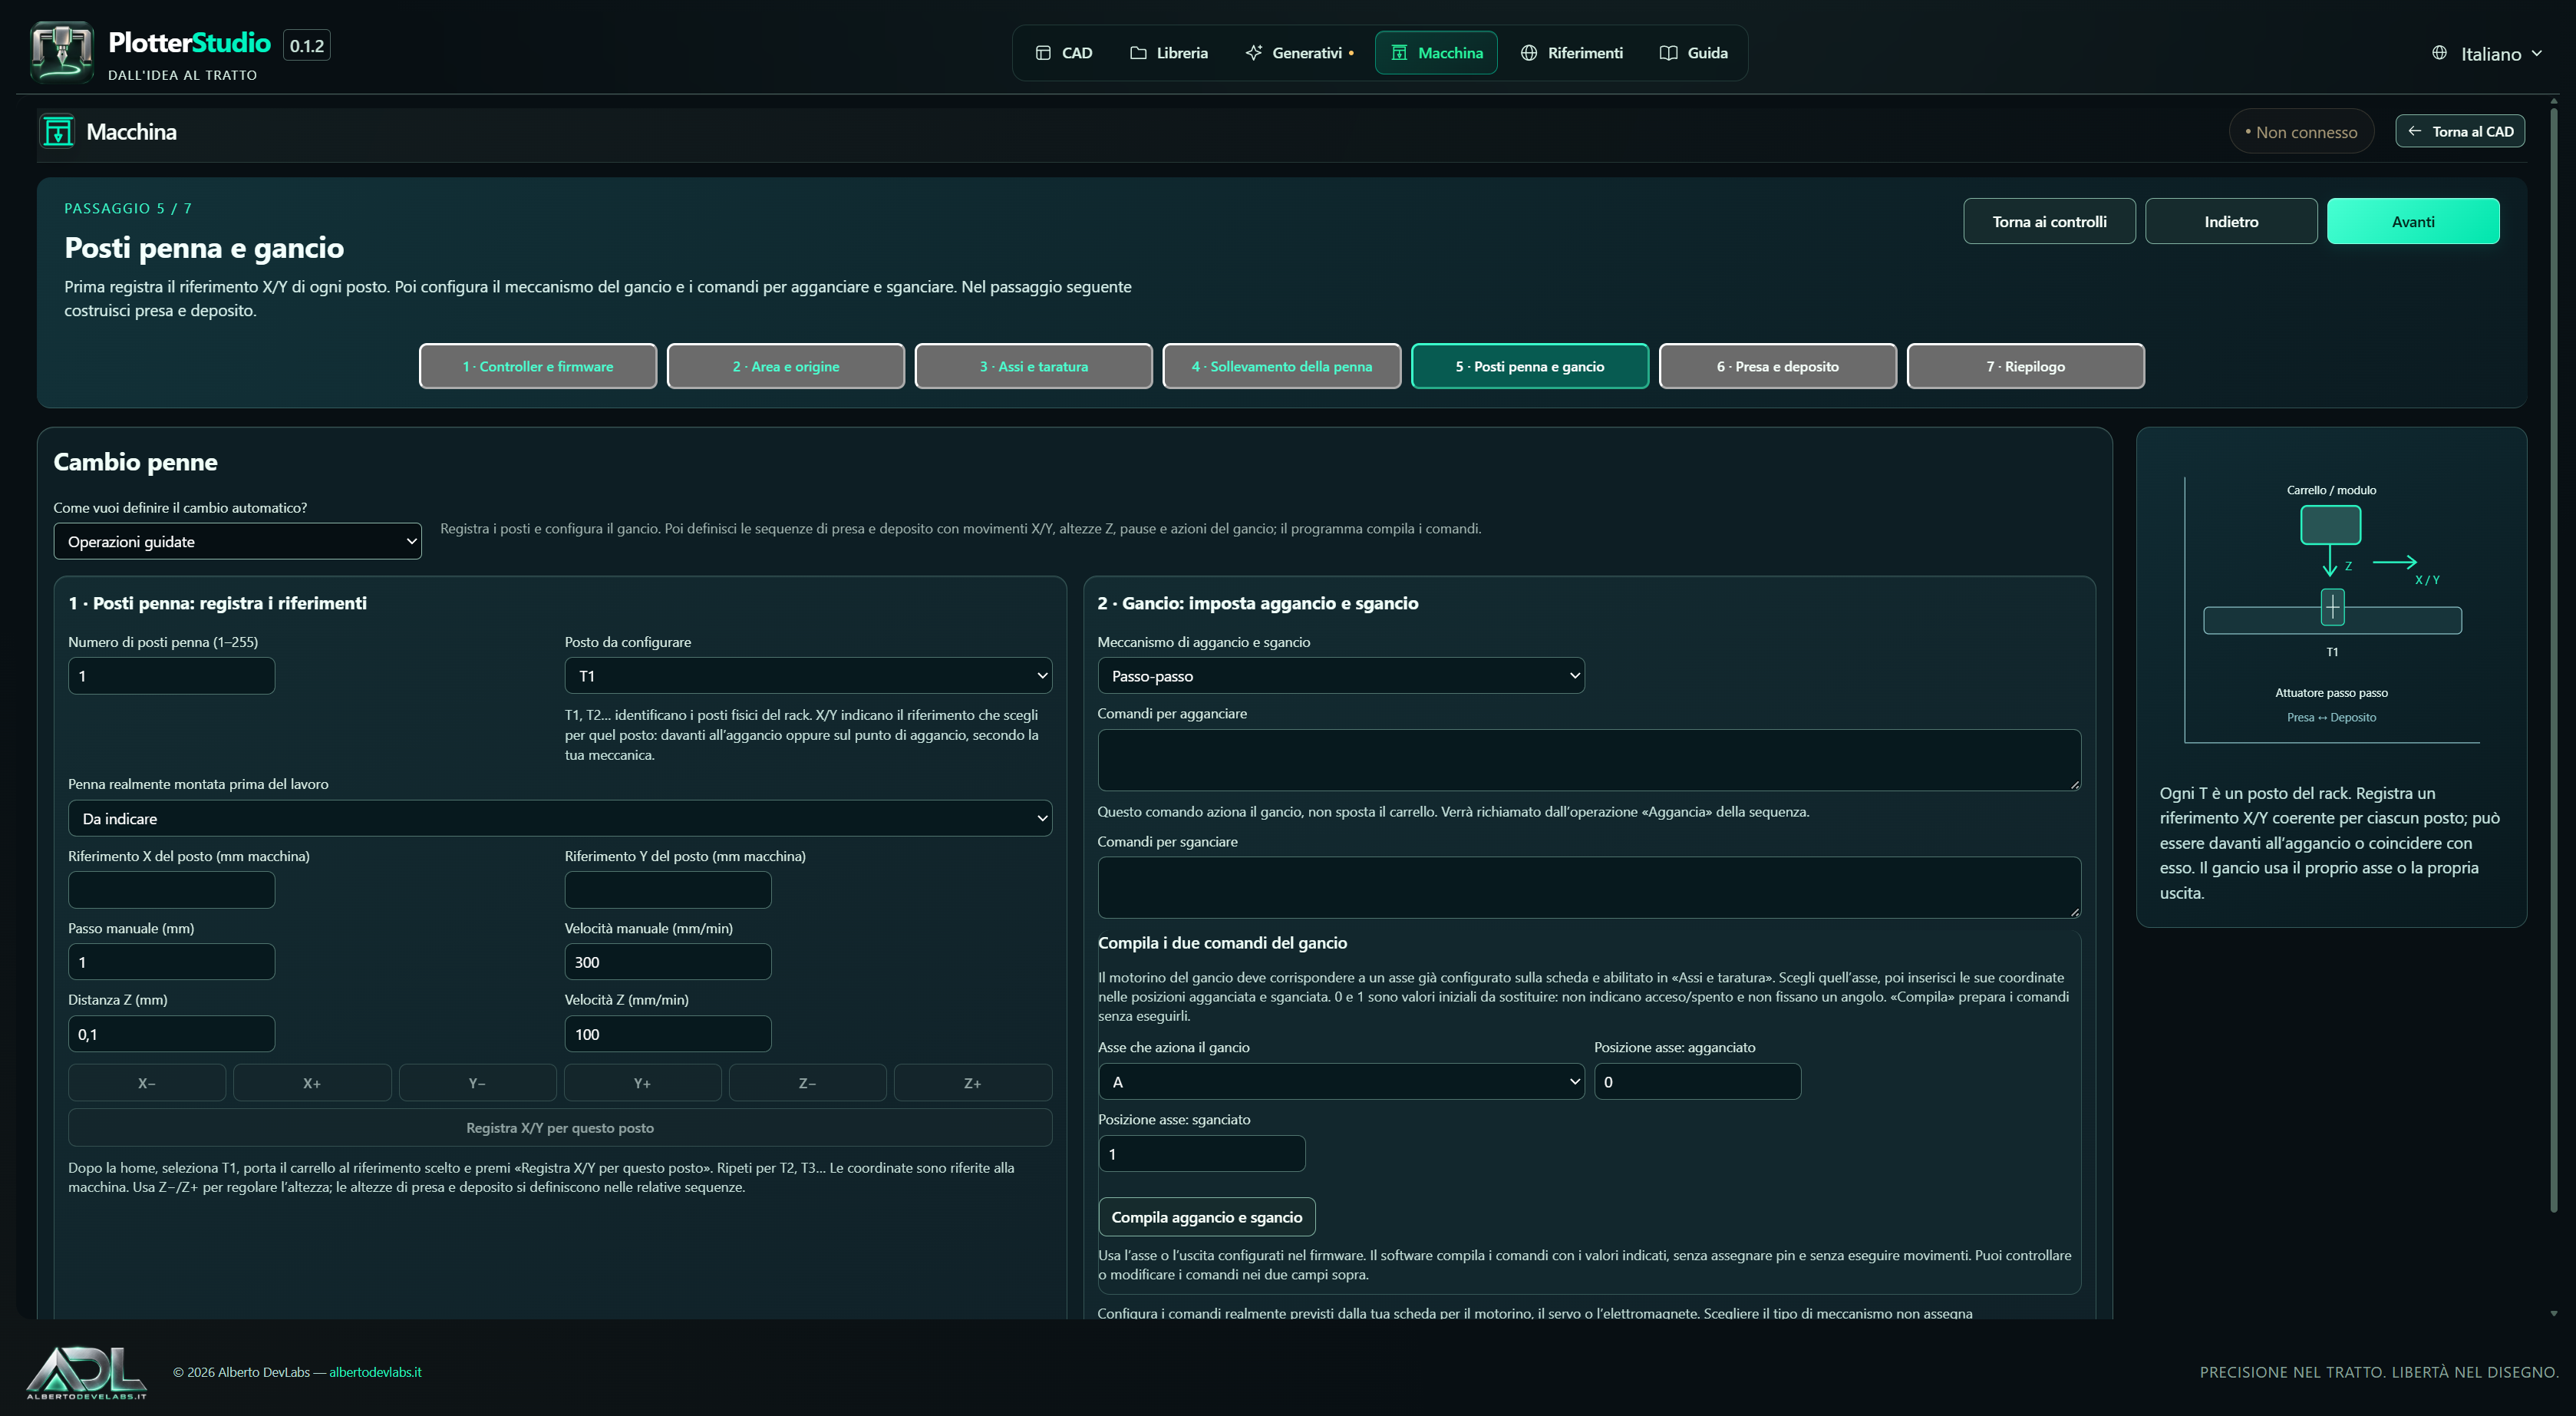Open the albertodevlabs.it link
This screenshot has width=2576, height=1416.
(x=375, y=1371)
